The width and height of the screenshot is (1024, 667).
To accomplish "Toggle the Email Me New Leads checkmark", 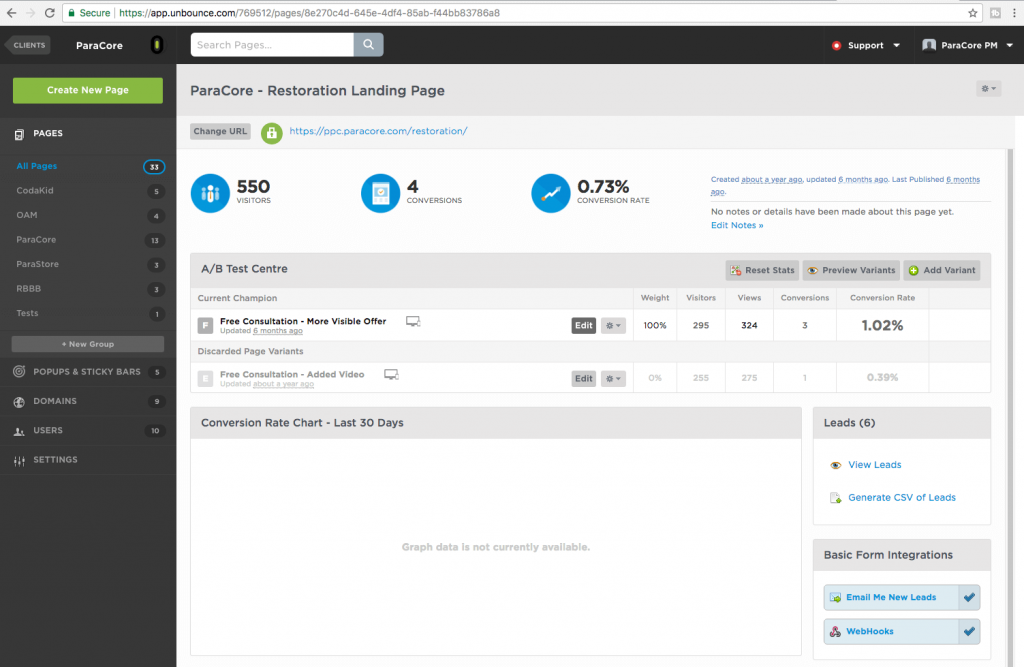I will [969, 597].
